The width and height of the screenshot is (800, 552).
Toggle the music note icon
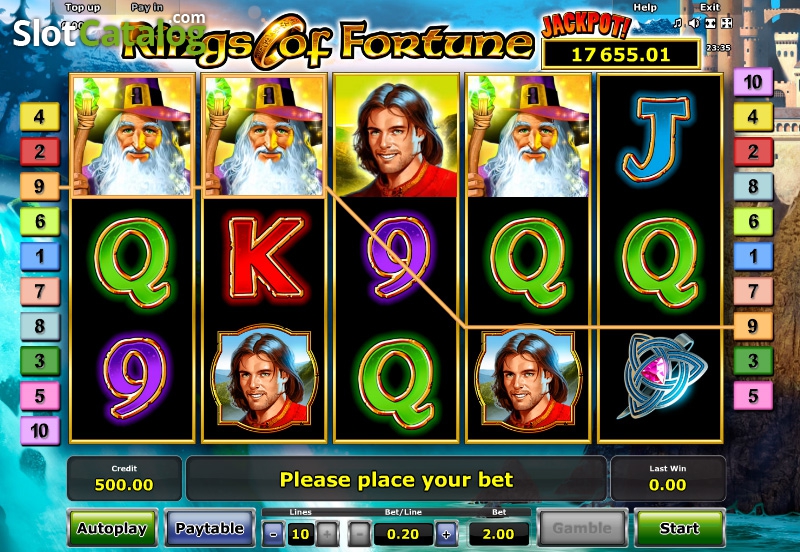[678, 23]
